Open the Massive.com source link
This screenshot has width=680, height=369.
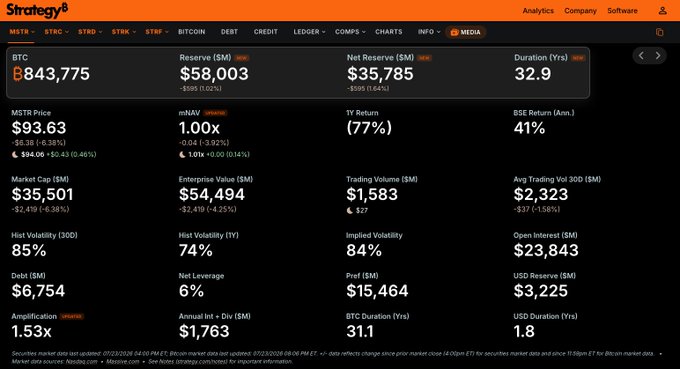pos(123,361)
